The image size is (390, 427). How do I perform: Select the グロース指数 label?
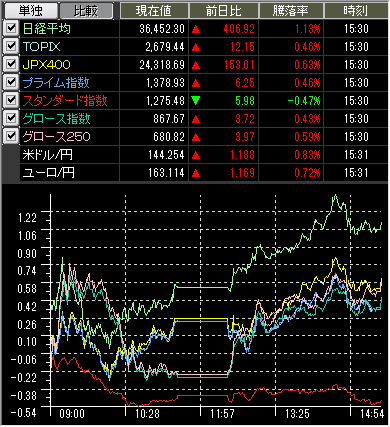(x=56, y=119)
